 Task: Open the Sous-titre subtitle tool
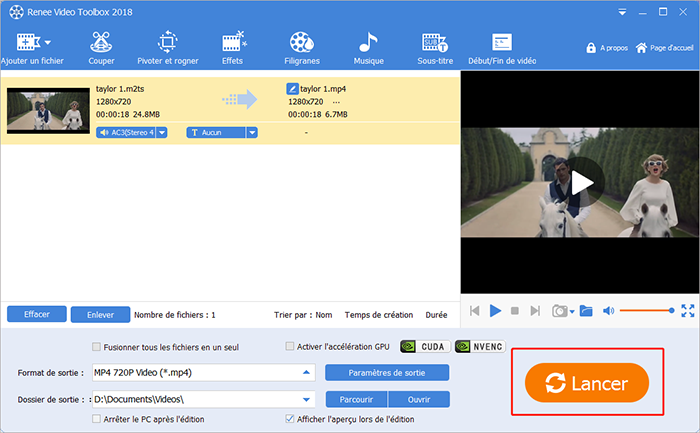point(435,49)
